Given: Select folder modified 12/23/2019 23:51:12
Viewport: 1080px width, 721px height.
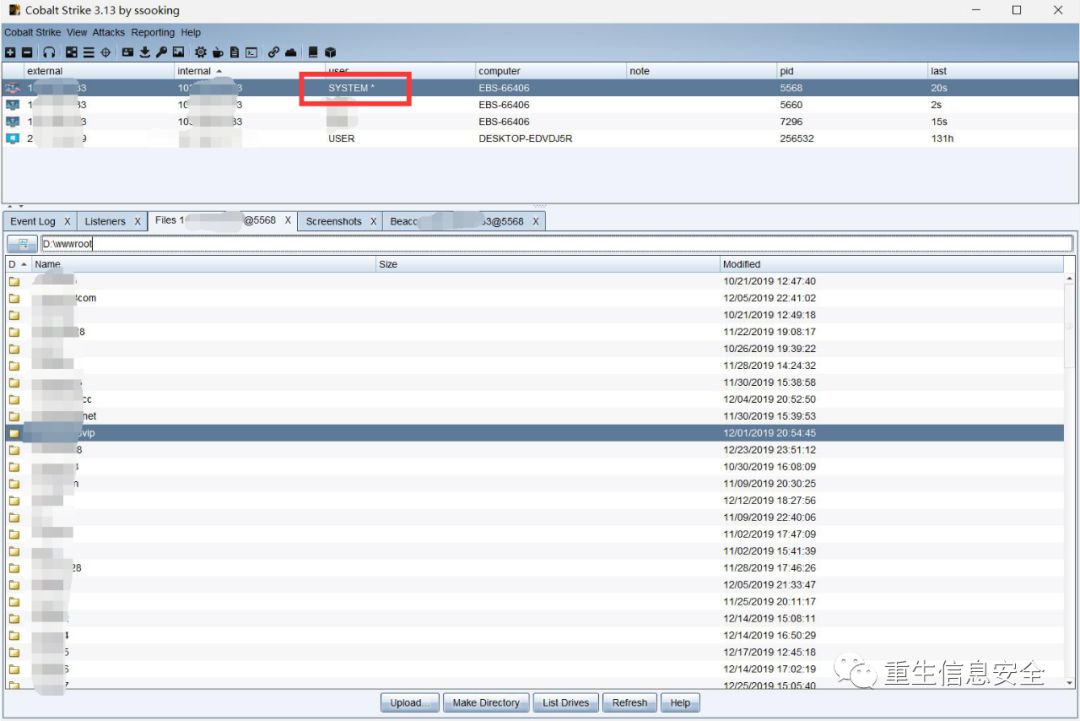Looking at the screenshot, I should [535, 450].
